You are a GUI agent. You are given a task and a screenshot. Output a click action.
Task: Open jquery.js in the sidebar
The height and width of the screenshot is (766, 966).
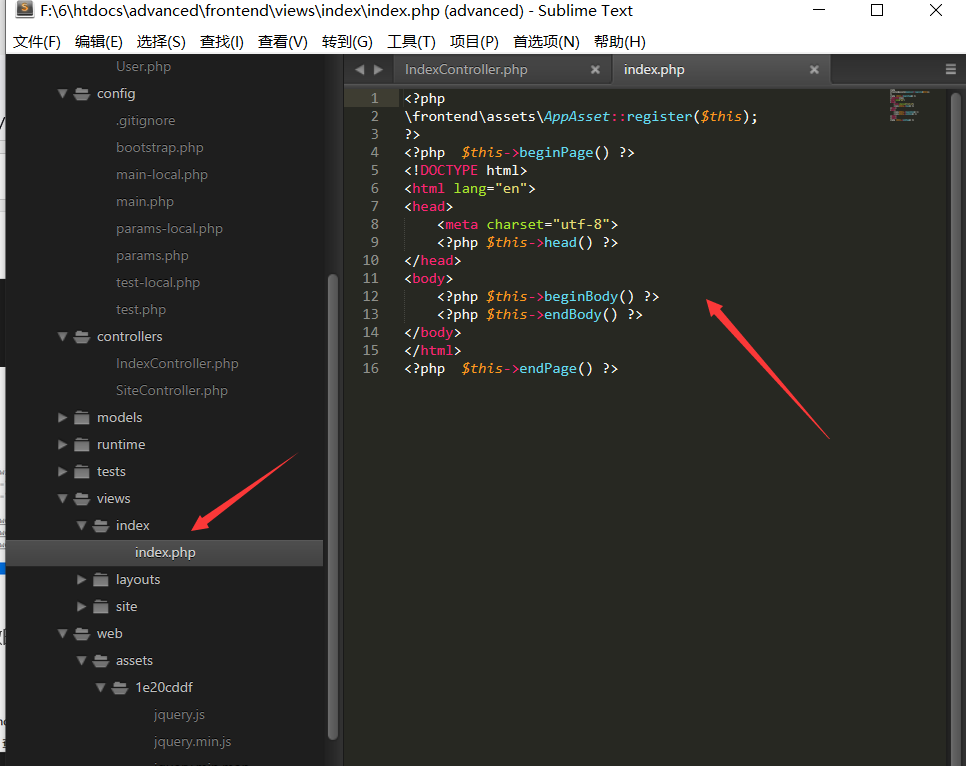click(179, 715)
